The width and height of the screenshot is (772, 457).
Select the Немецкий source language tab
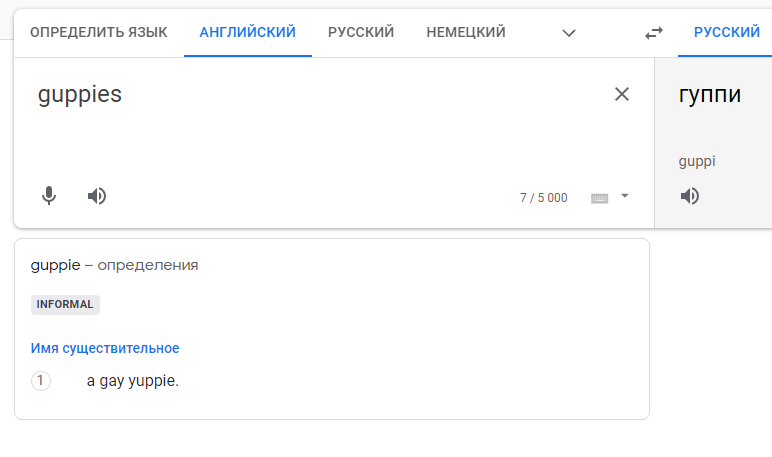(x=466, y=33)
